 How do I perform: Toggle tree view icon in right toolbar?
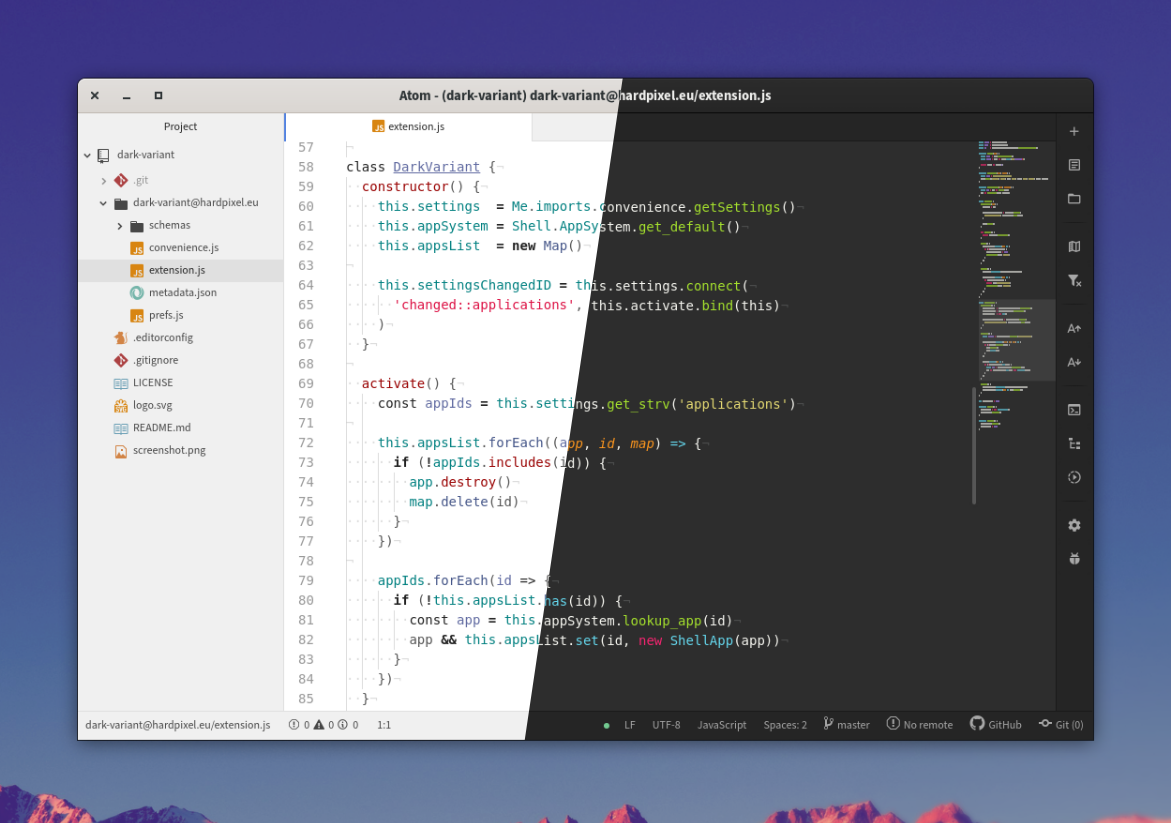(x=1074, y=444)
